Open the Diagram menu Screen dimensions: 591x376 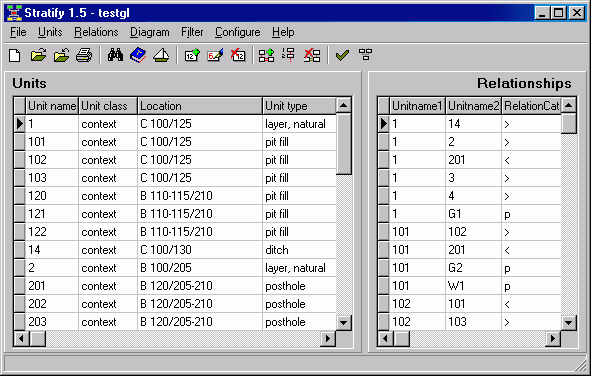(x=150, y=32)
